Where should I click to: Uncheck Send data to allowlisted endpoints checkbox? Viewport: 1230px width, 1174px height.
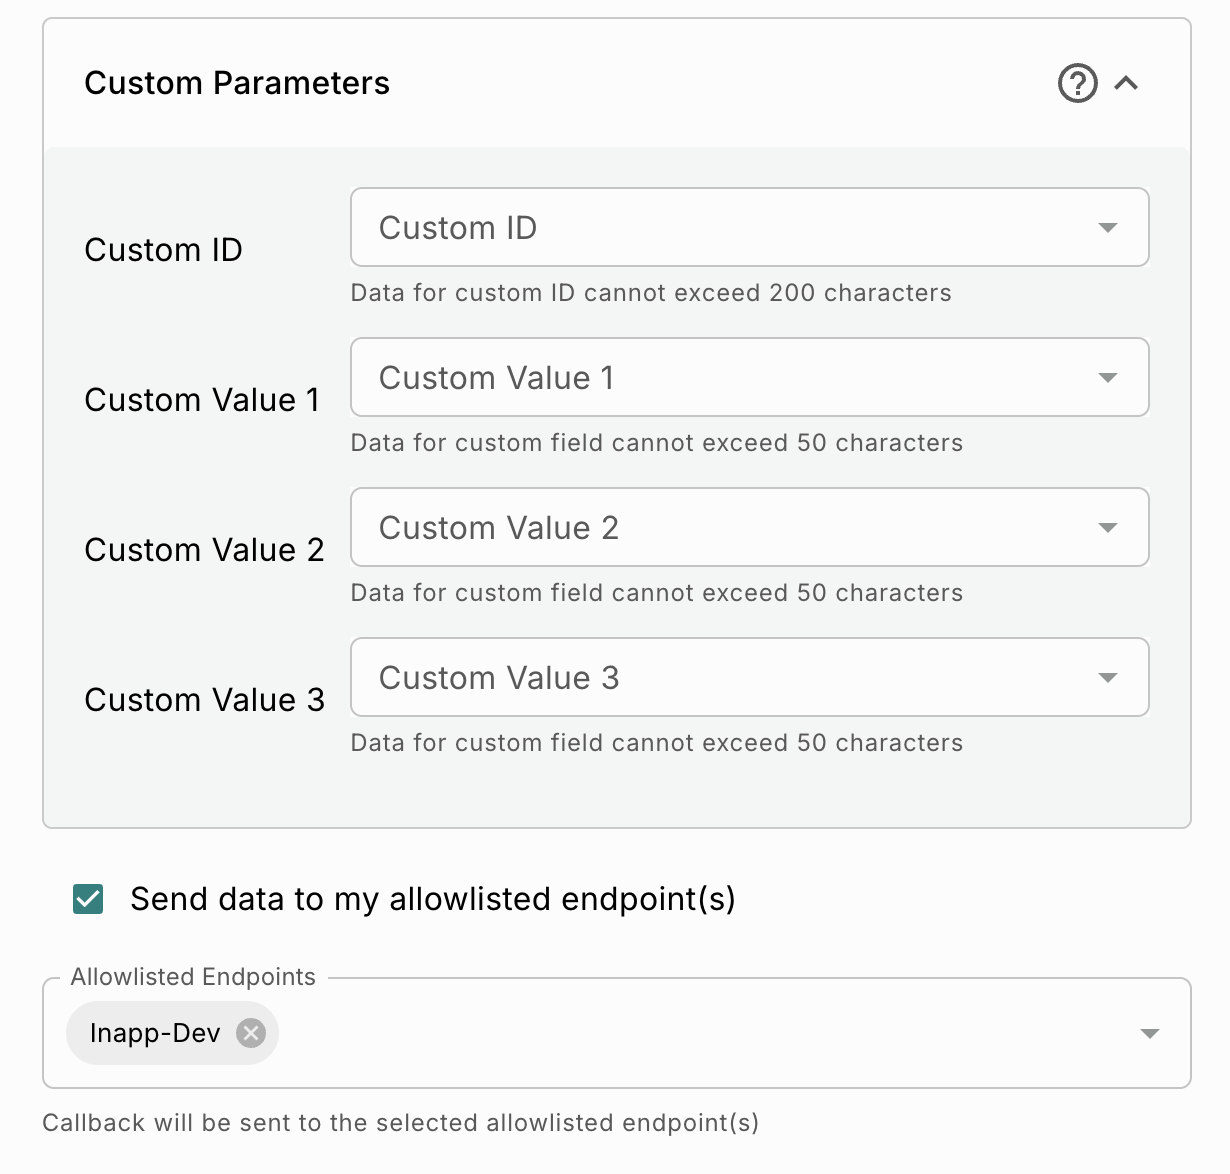pyautogui.click(x=88, y=899)
